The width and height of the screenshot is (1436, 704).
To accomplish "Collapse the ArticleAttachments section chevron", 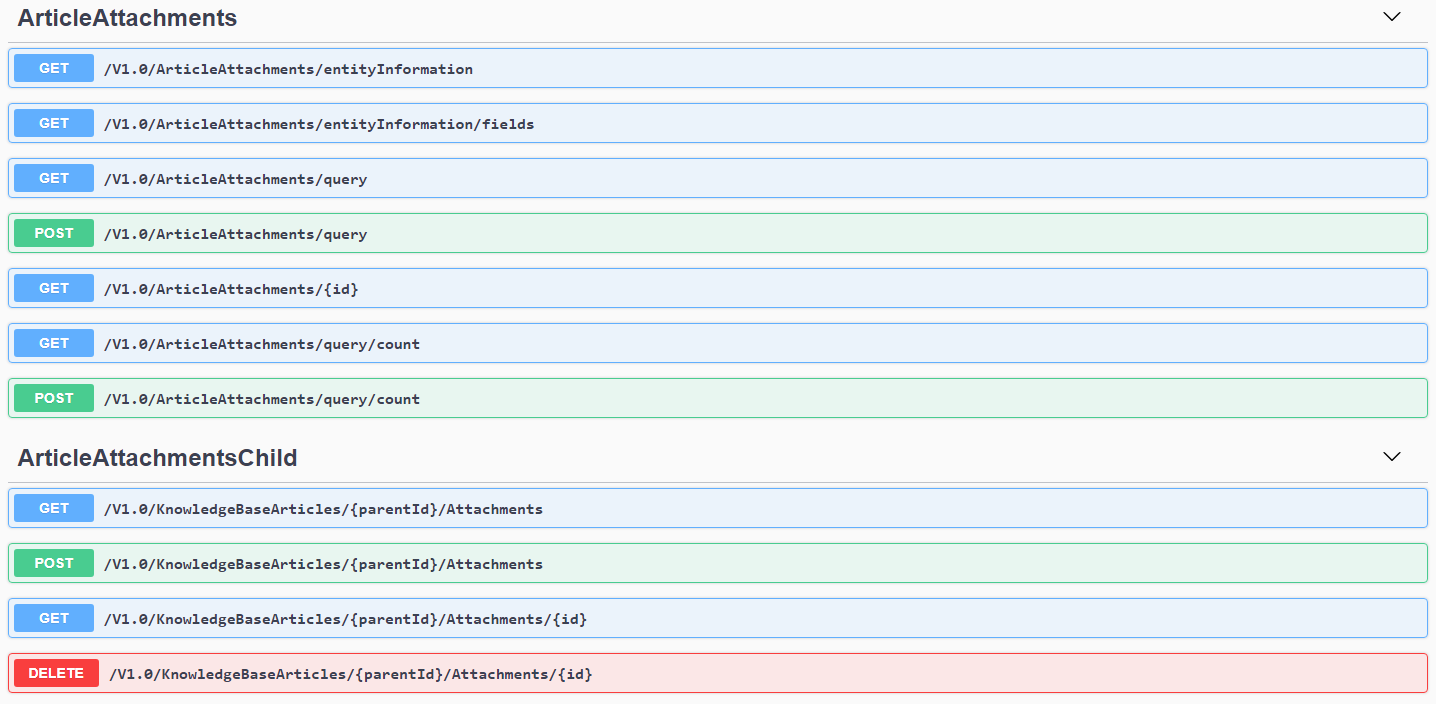I will 1391,17.
